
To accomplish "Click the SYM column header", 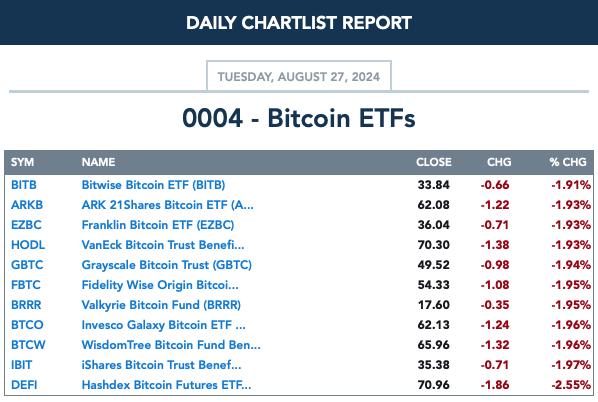I will 22,162.
